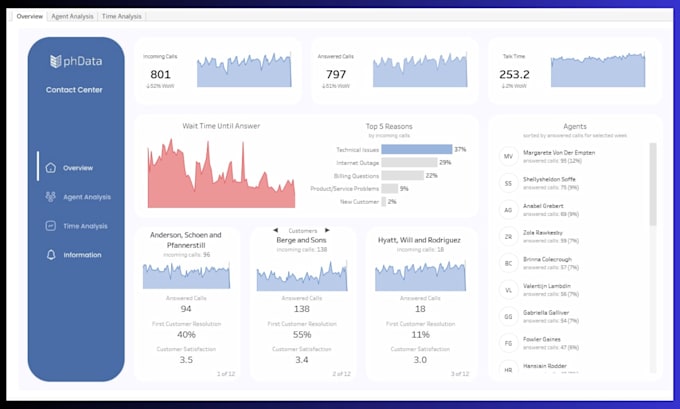Open the Overview tab at top

29,16
